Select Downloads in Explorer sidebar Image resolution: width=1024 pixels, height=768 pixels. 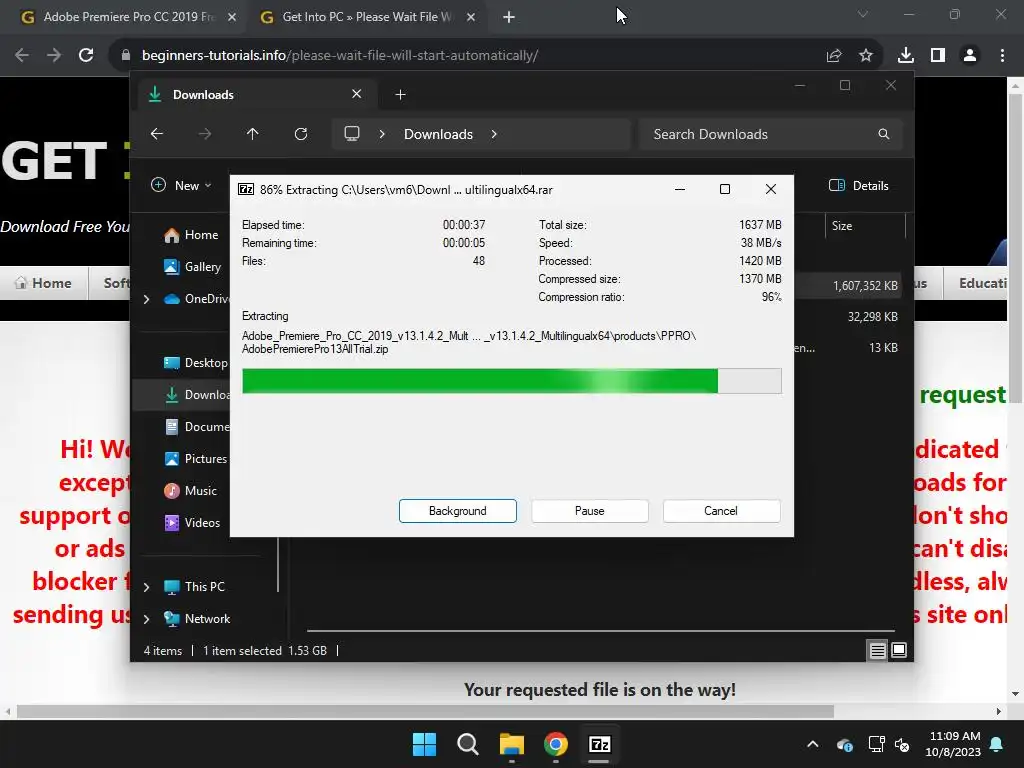coord(197,394)
